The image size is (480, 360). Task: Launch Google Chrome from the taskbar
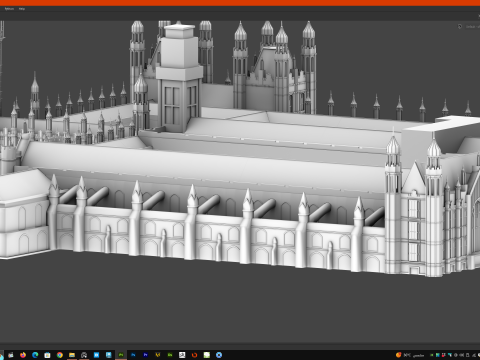(60, 355)
